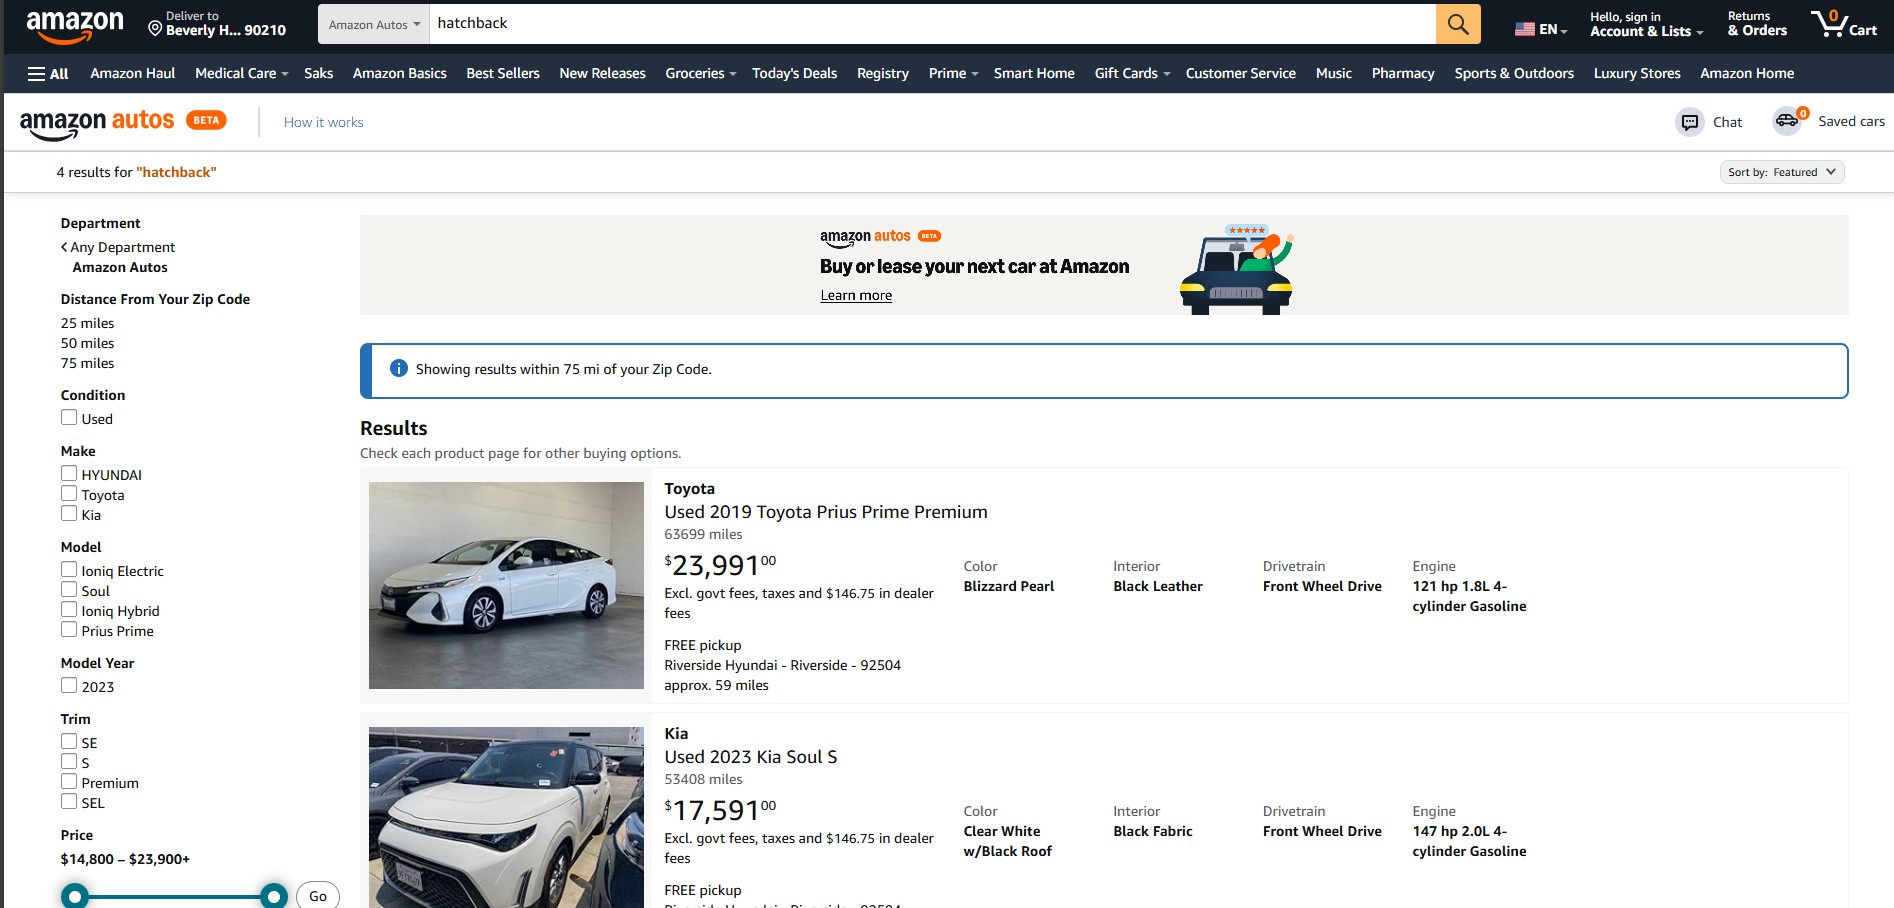The image size is (1894, 908).
Task: Click the Amazon Autos beta logo
Action: (123, 122)
